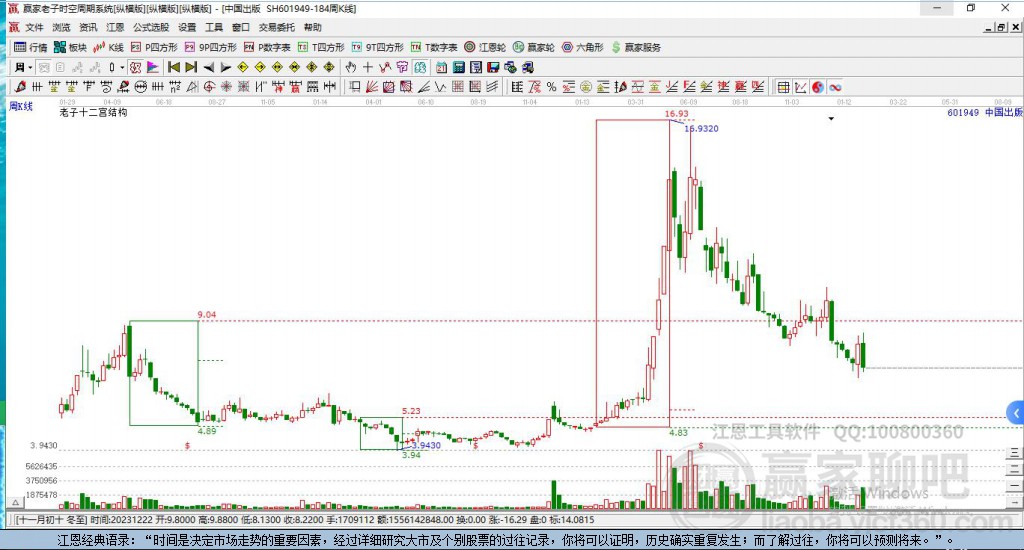Jump to first bar with skip-to-start icon

(x=174, y=67)
